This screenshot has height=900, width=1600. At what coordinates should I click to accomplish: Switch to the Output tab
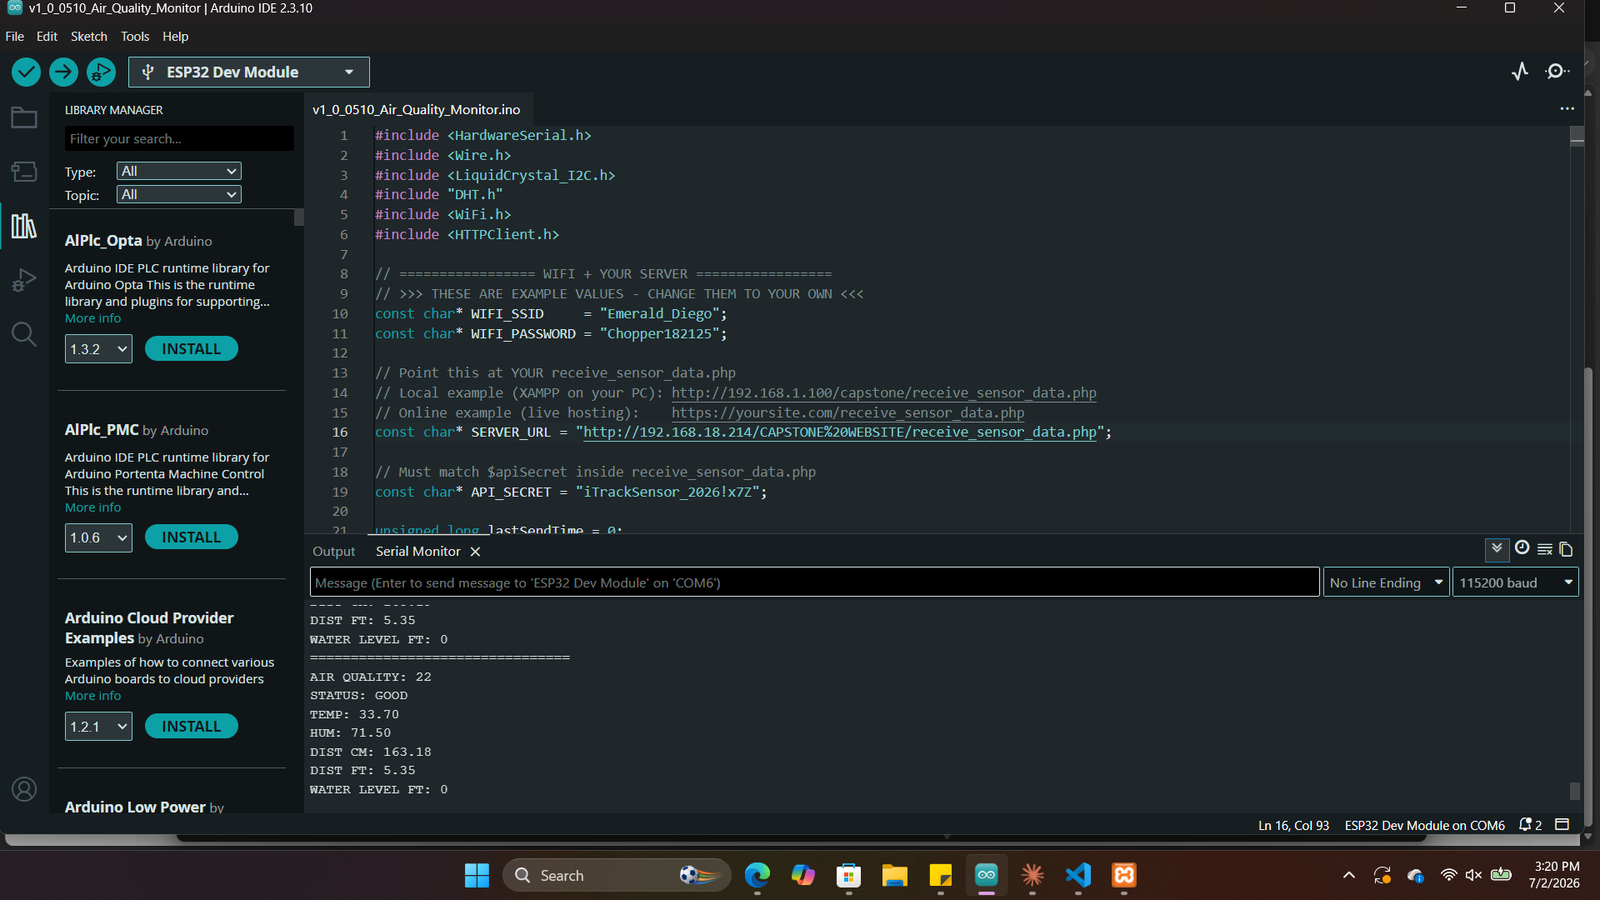334,552
